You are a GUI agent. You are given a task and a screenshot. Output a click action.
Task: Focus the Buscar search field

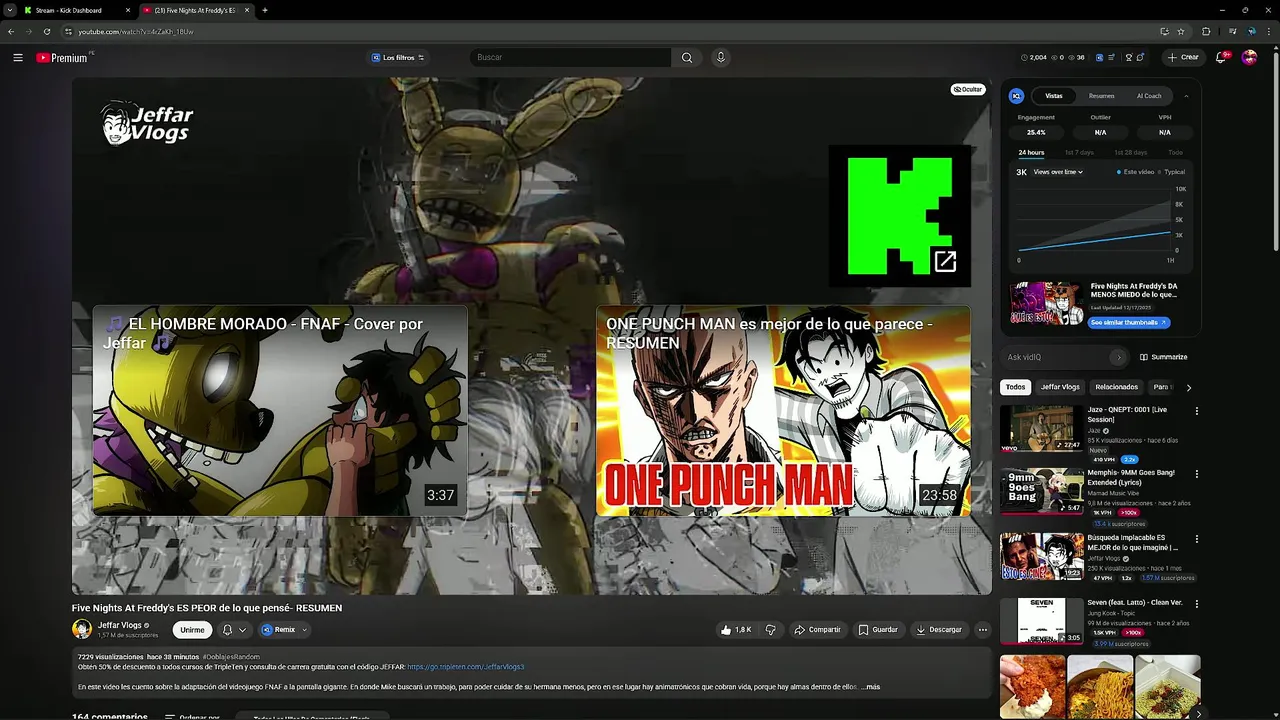pyautogui.click(x=570, y=58)
